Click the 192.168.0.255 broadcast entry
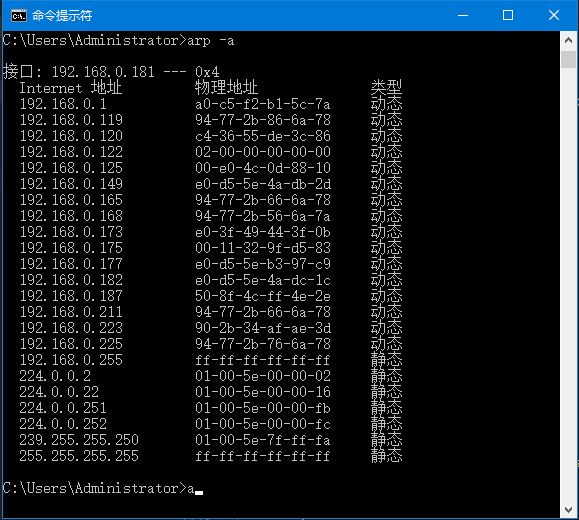Viewport: 579px width, 520px height. click(71, 360)
